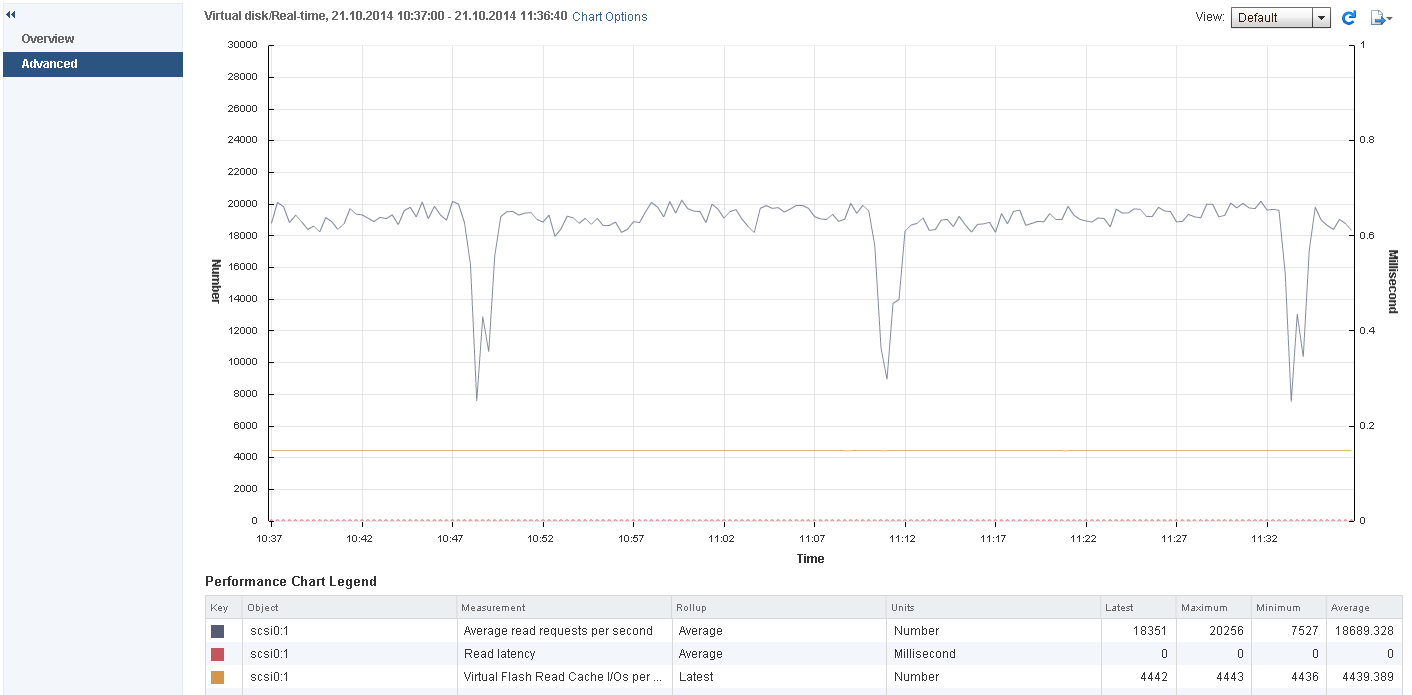Open the View dropdown arrow
This screenshot has width=1412, height=695.
[1321, 18]
